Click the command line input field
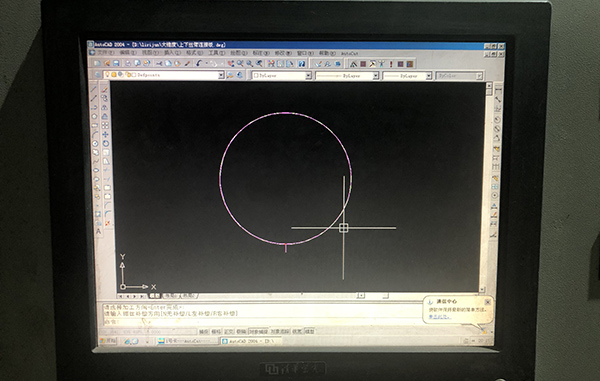The width and height of the screenshot is (600, 381). 262,322
